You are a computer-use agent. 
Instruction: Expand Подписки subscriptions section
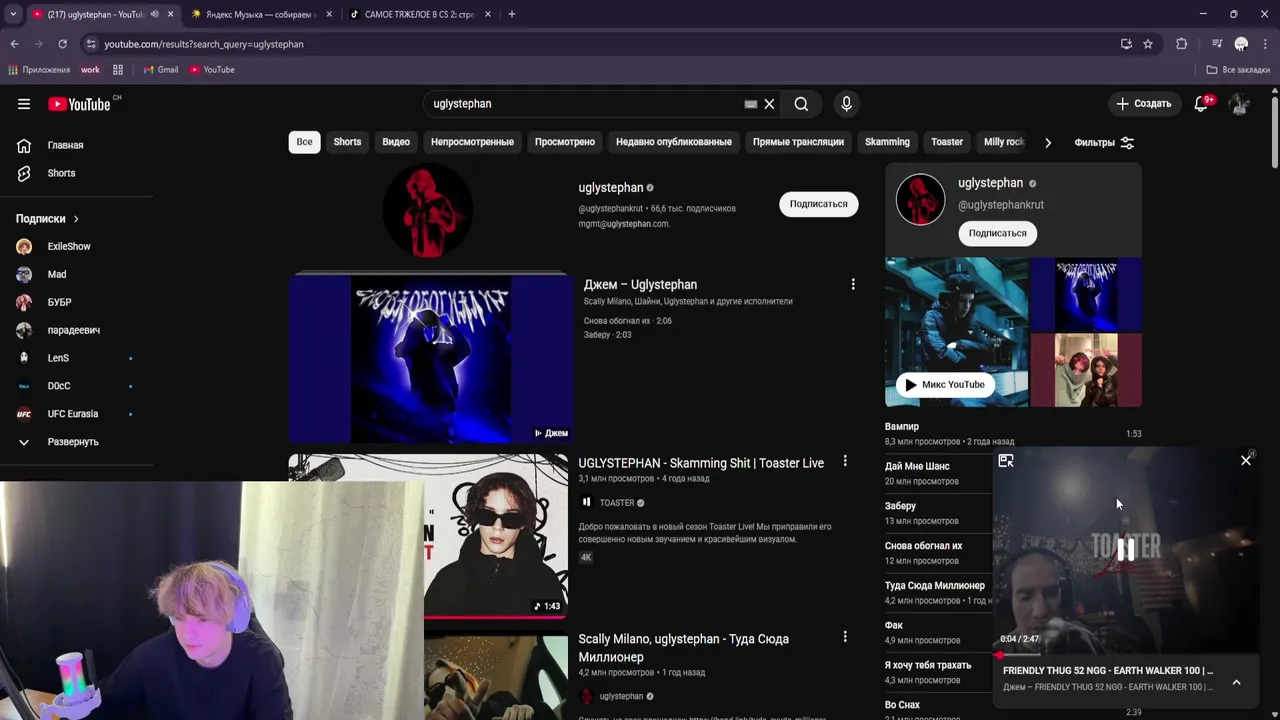pyautogui.click(x=47, y=219)
